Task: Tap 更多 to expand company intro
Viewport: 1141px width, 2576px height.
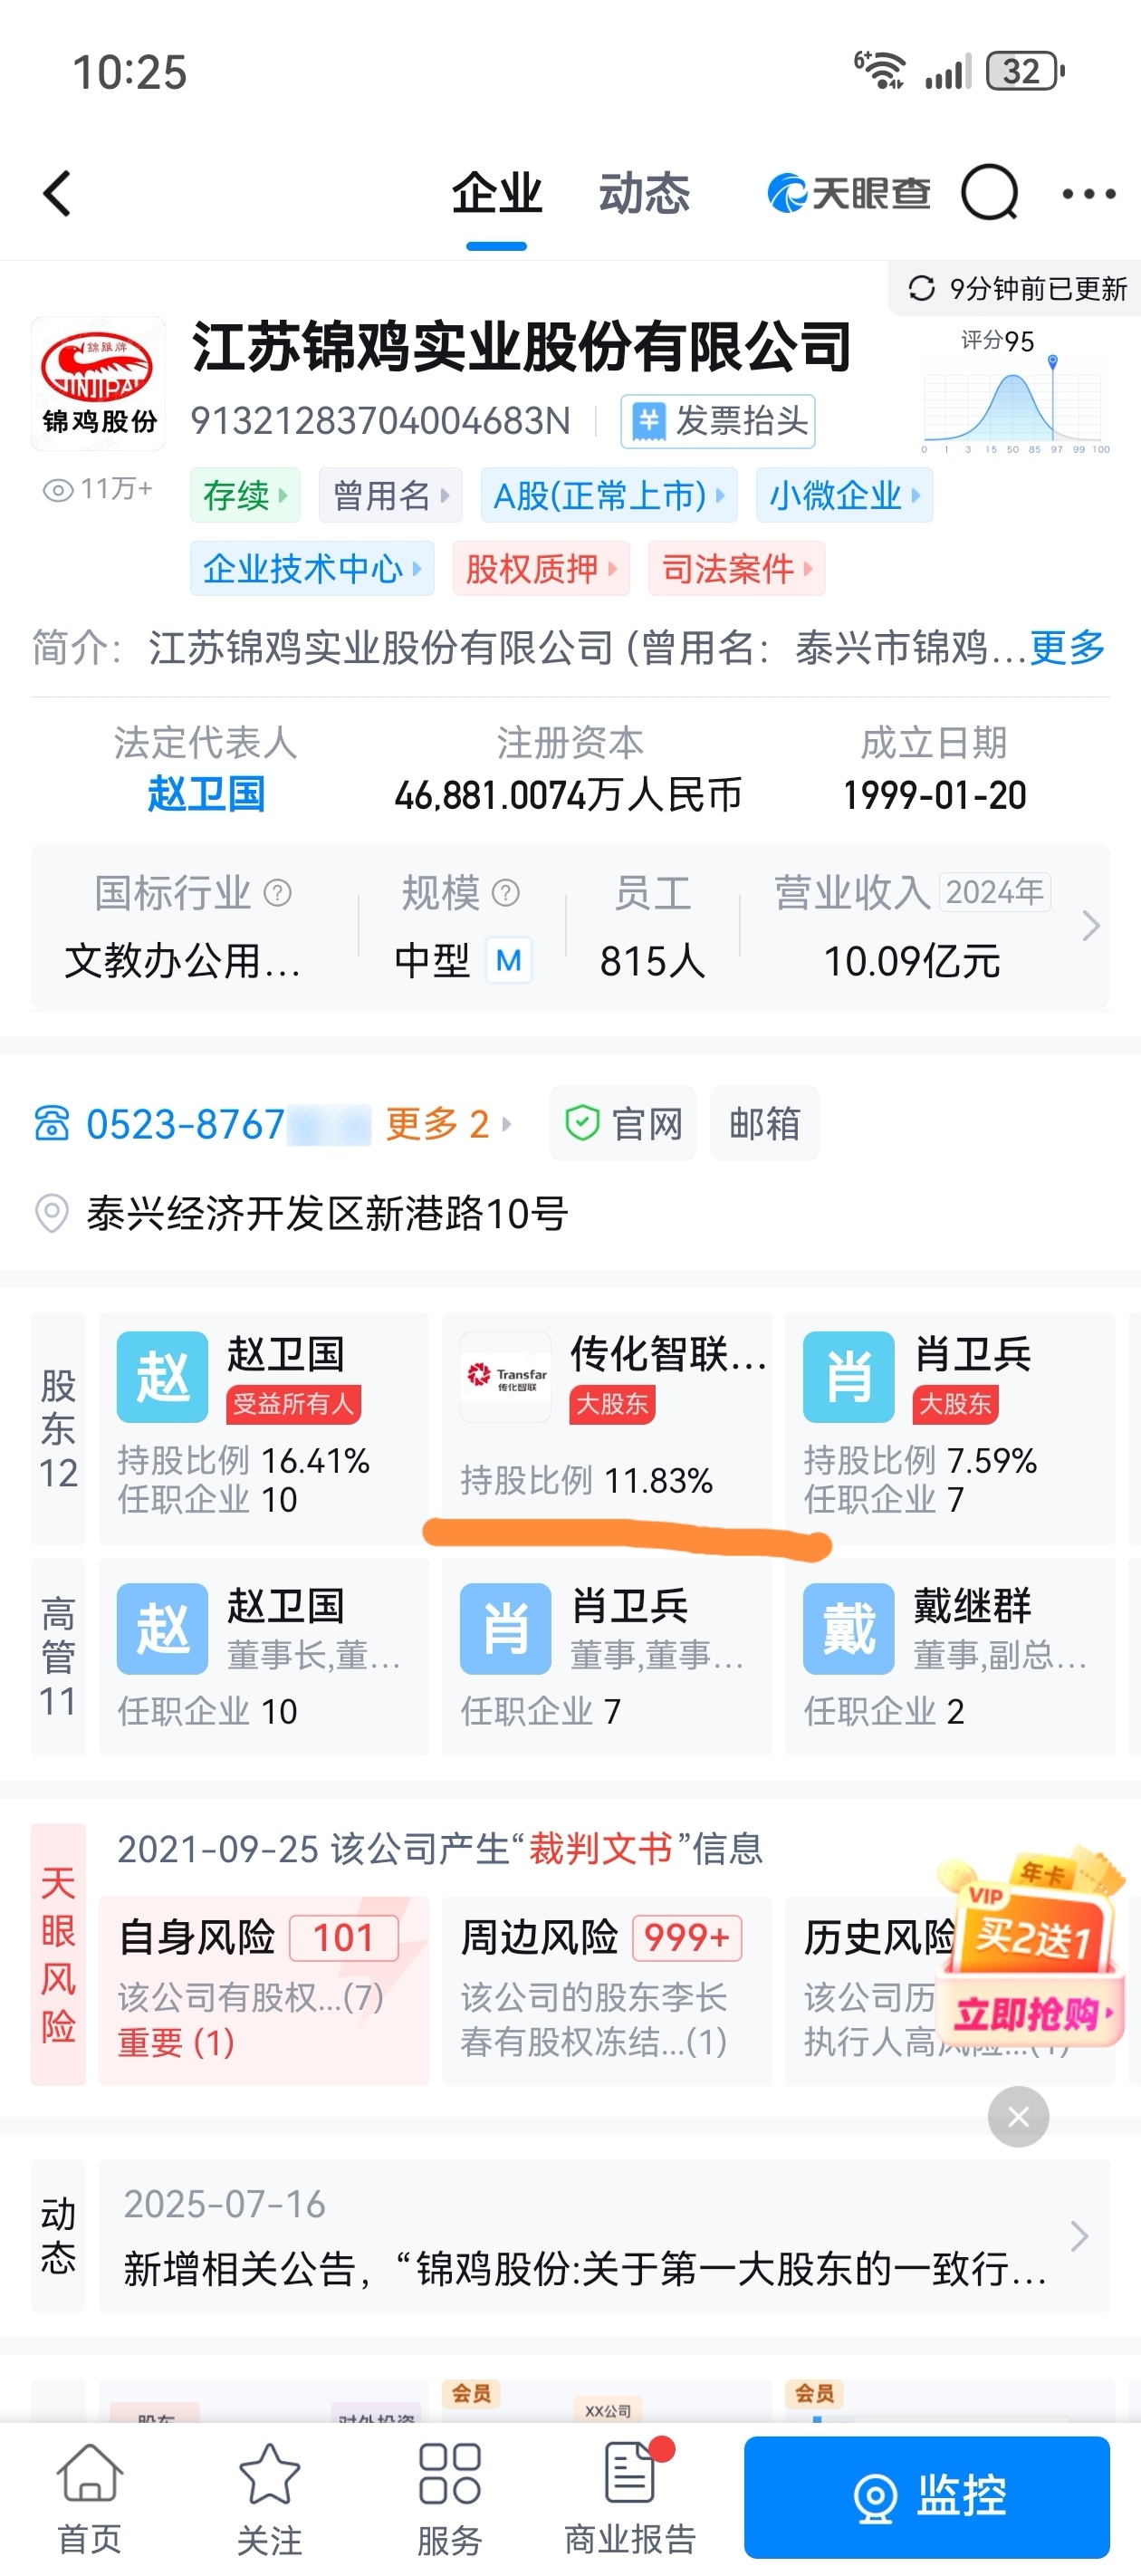Action: point(1068,647)
